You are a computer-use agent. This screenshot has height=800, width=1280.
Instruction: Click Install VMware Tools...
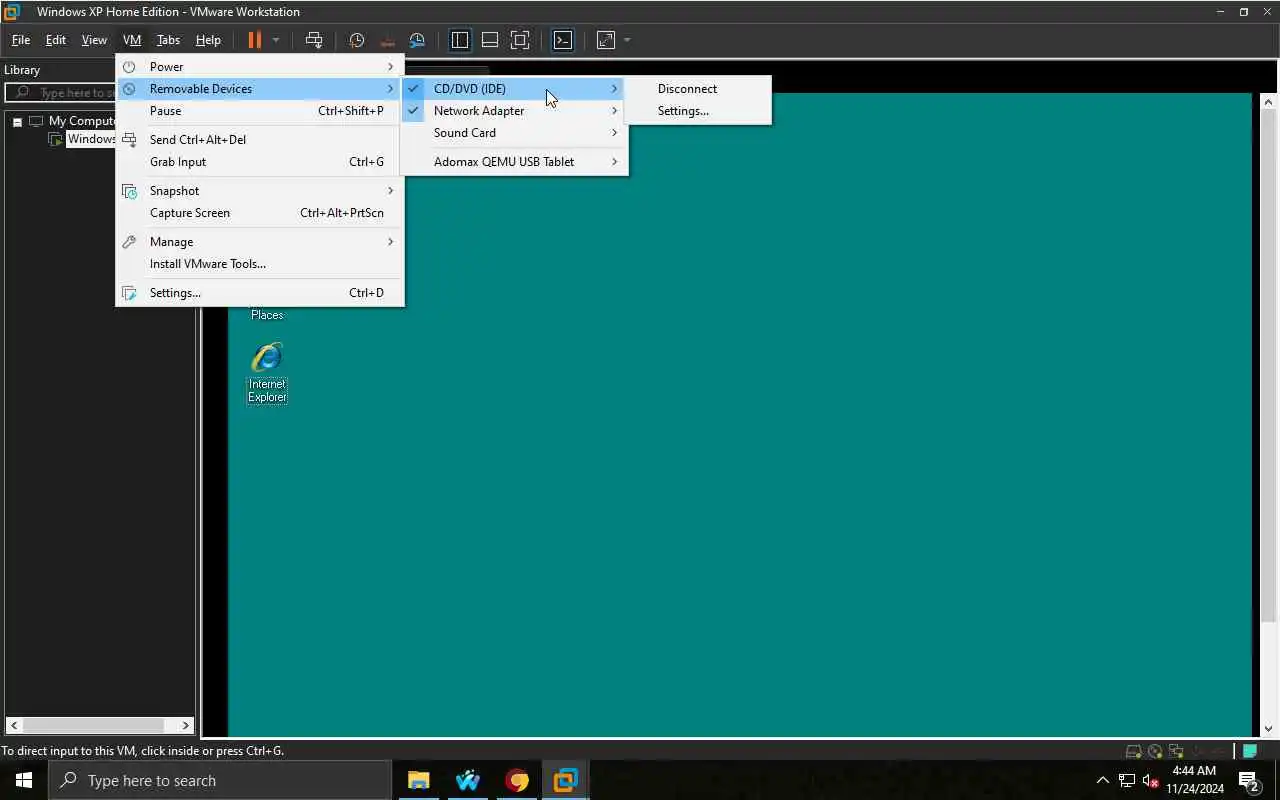260,263
